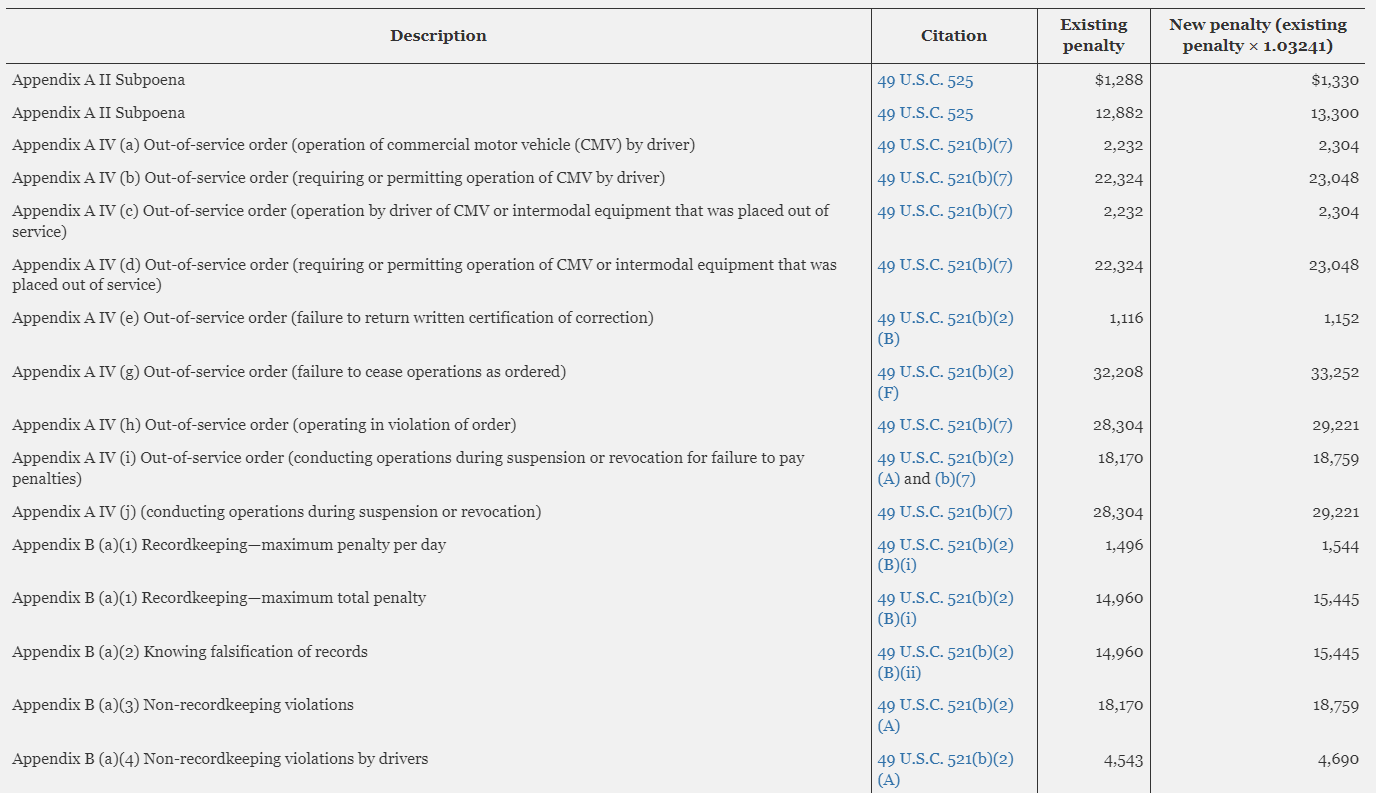
Task: Click the citation for Non-recordkeeping violations by drivers
Action: [944, 760]
